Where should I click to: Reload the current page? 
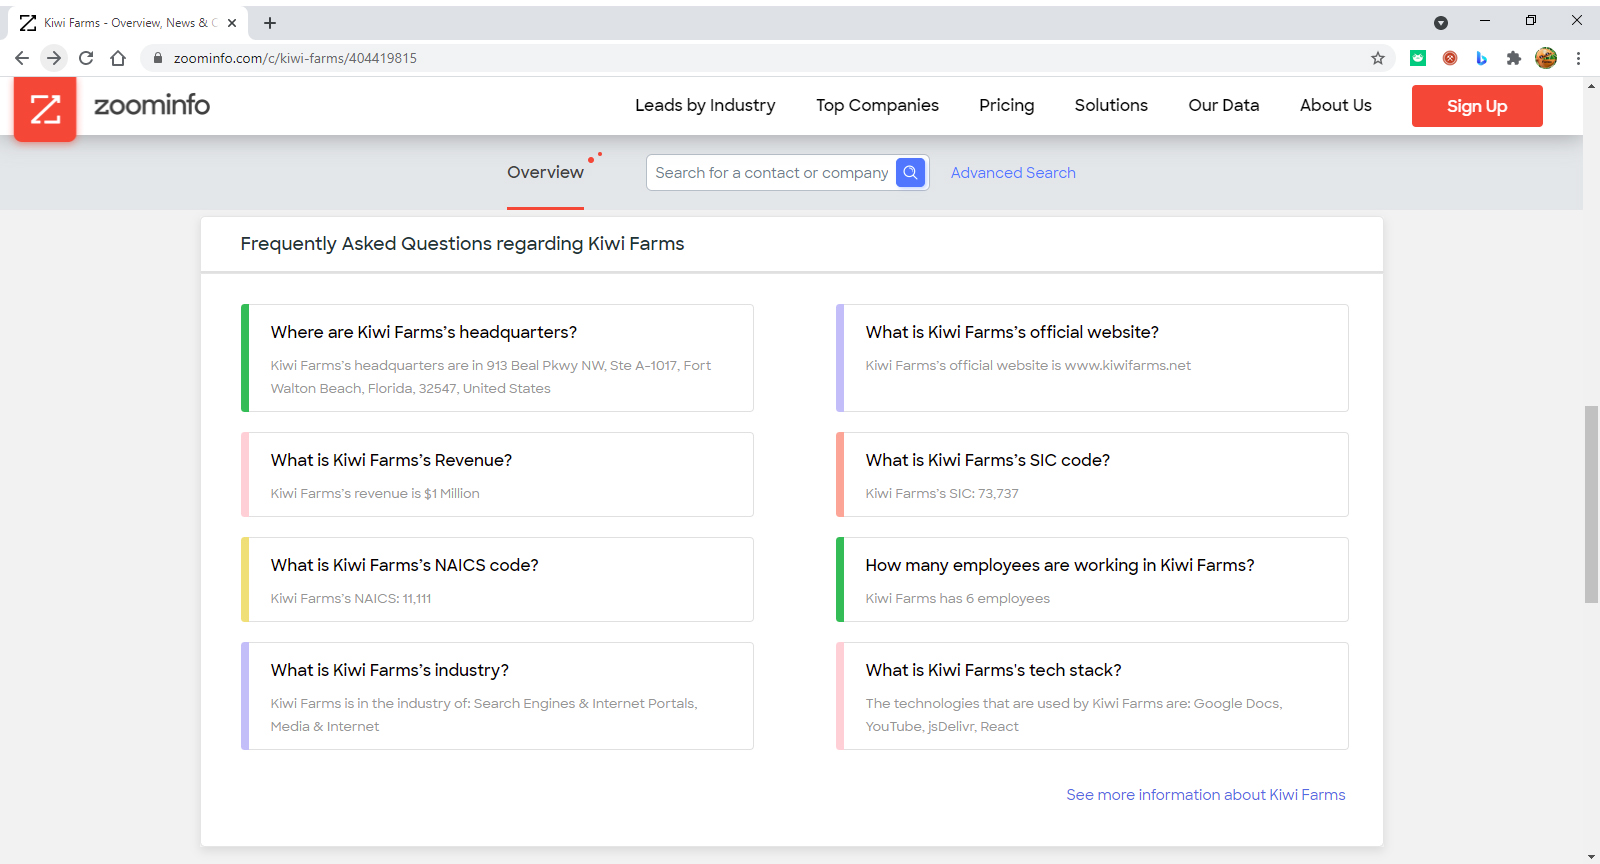pyautogui.click(x=86, y=58)
